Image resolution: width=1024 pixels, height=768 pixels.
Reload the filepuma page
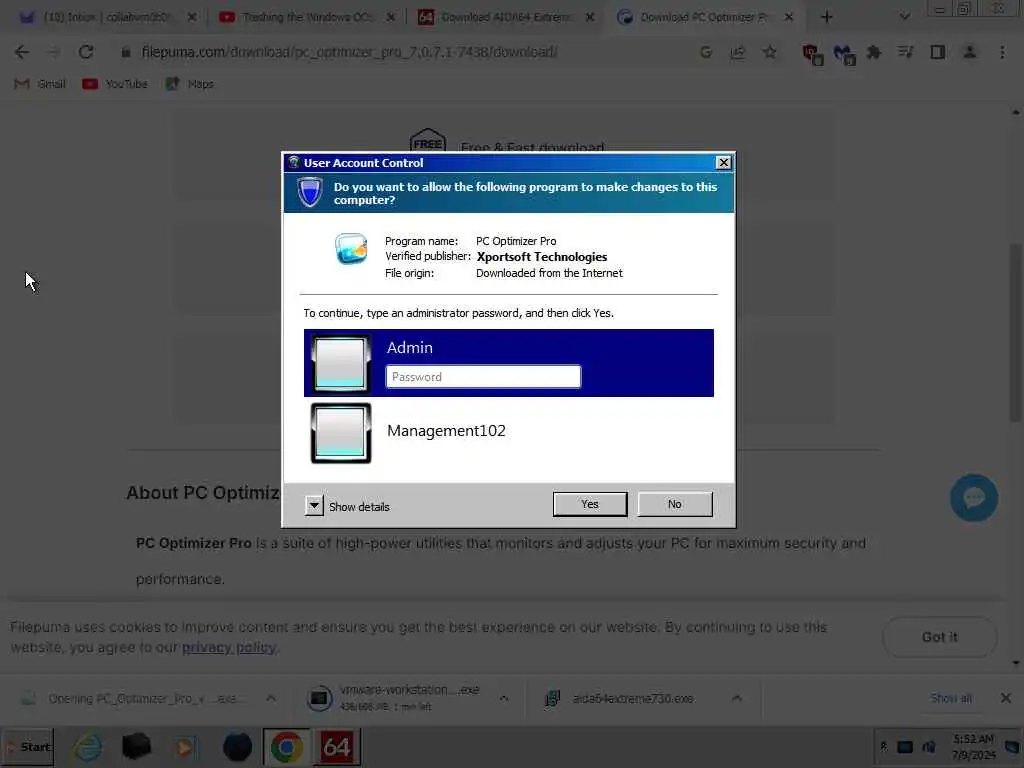click(x=86, y=52)
